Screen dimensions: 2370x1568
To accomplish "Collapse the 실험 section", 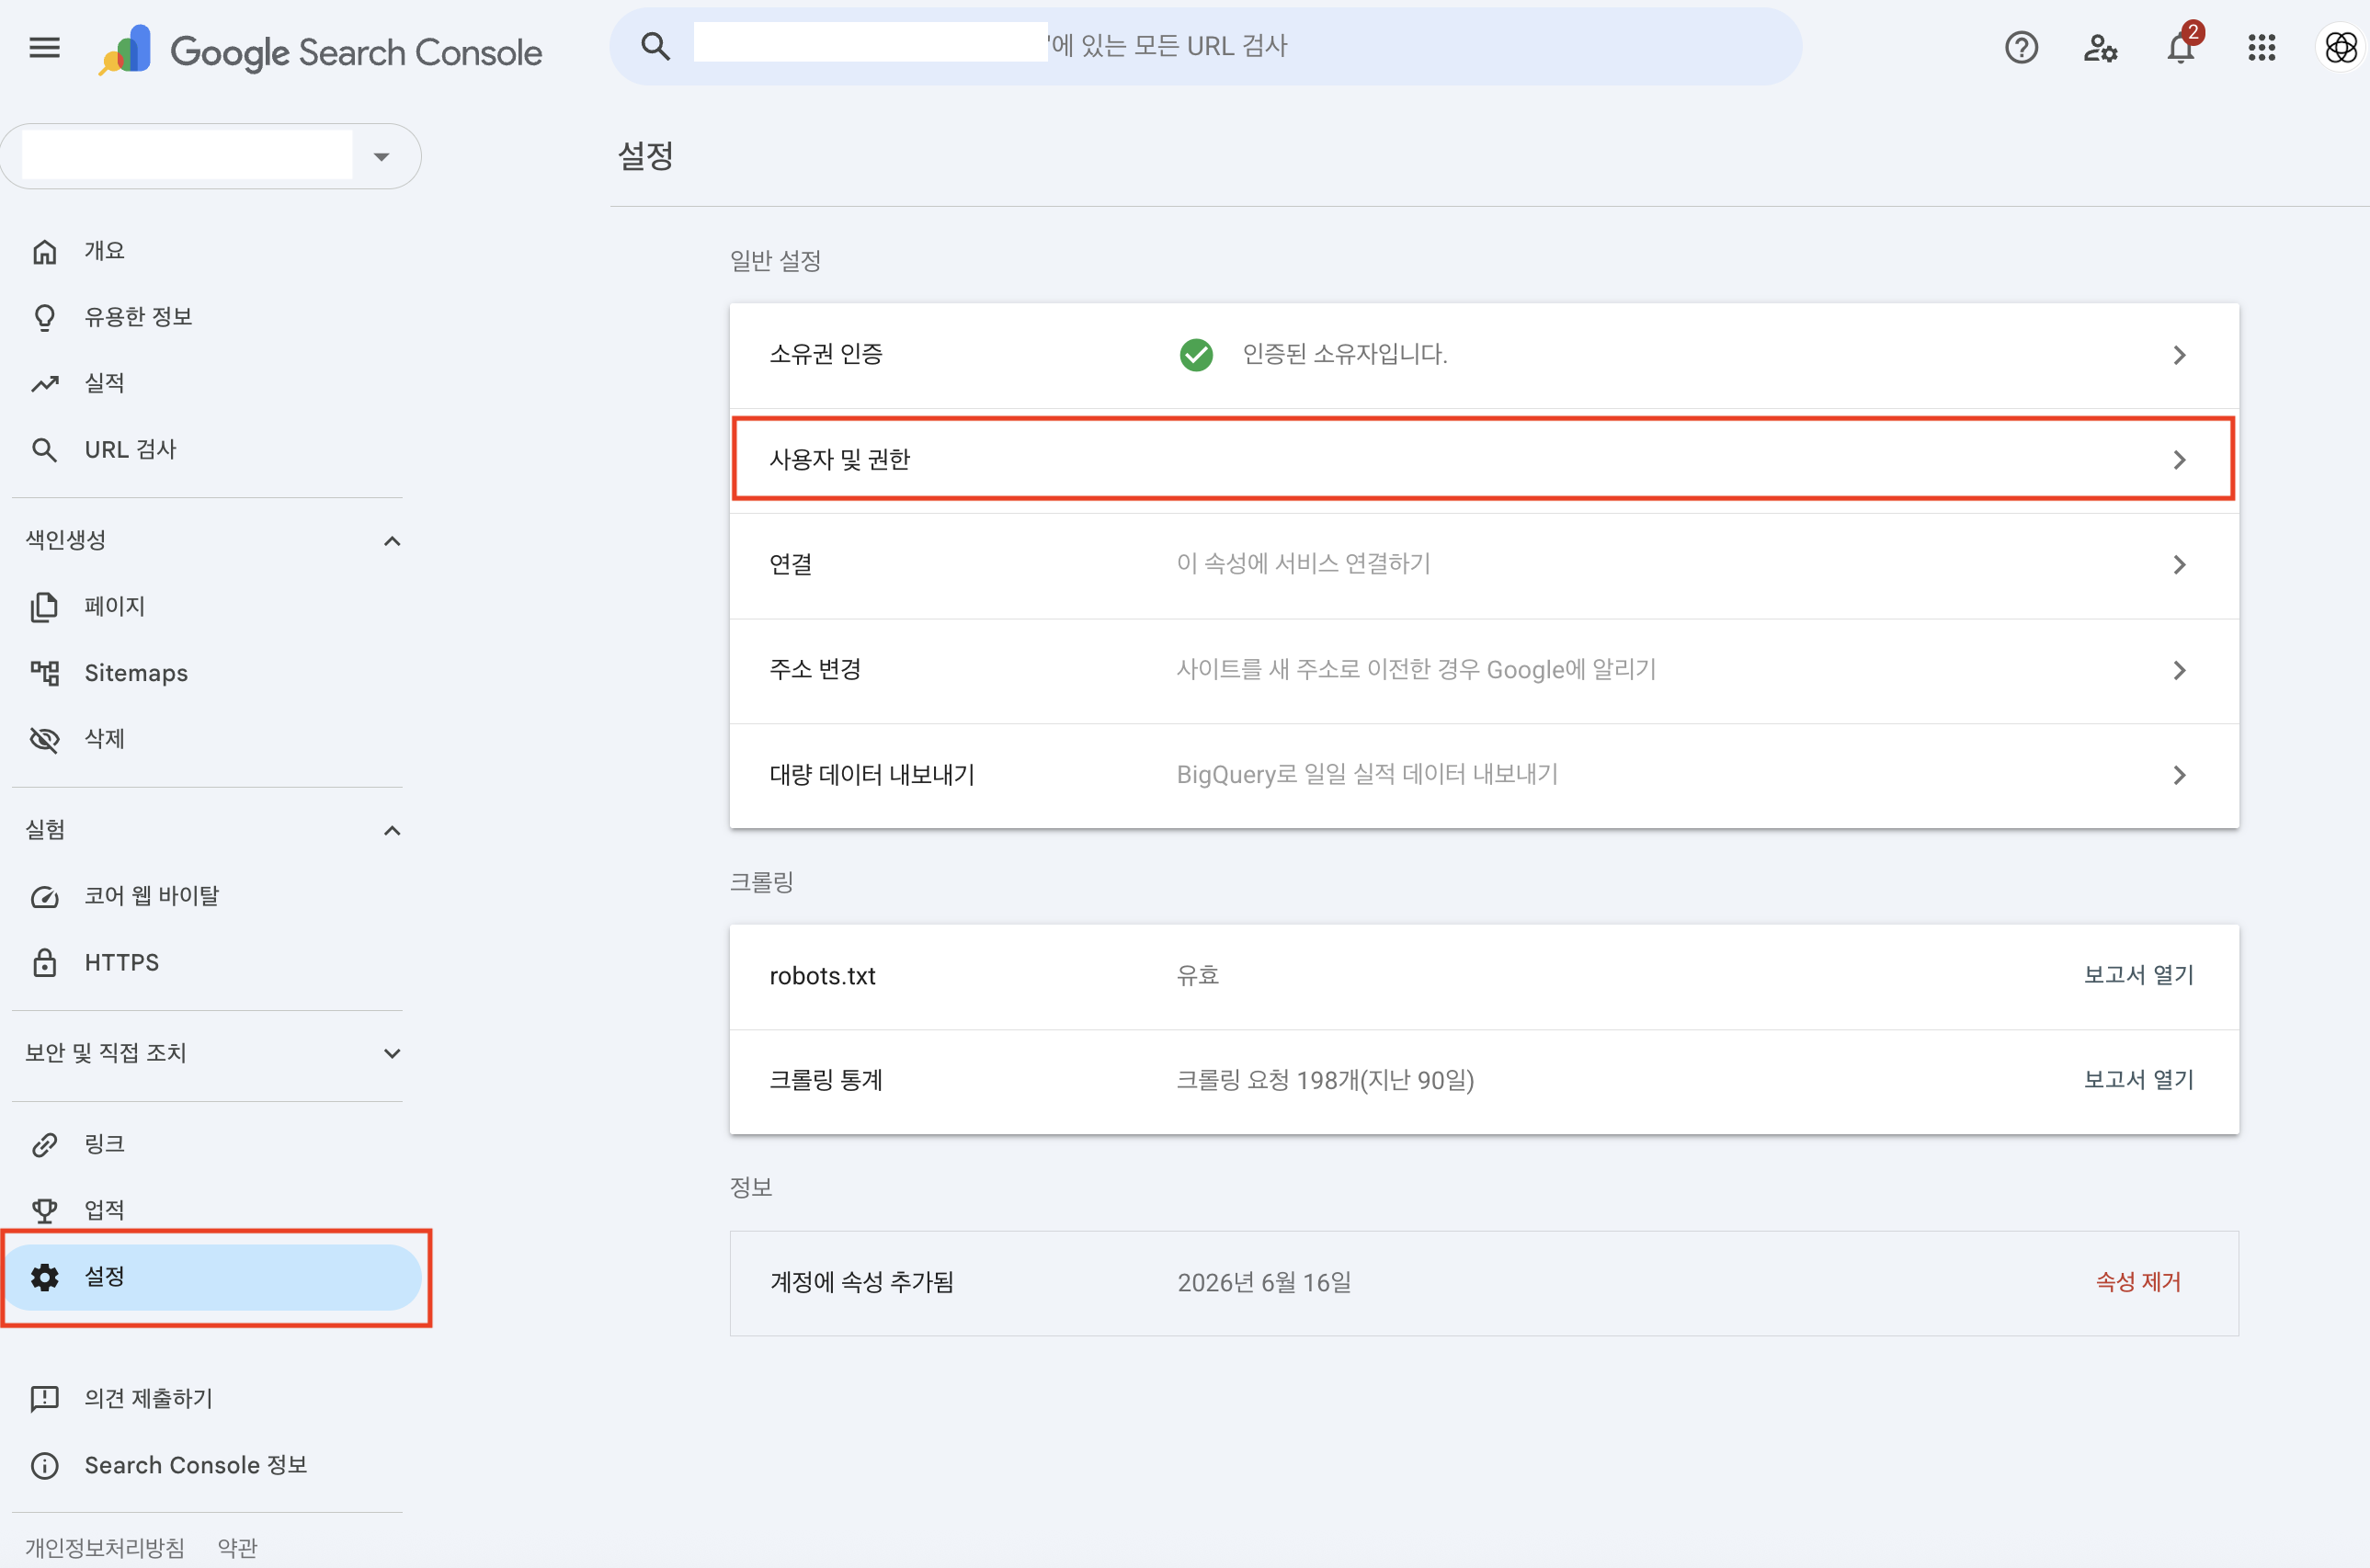I will click(x=392, y=830).
